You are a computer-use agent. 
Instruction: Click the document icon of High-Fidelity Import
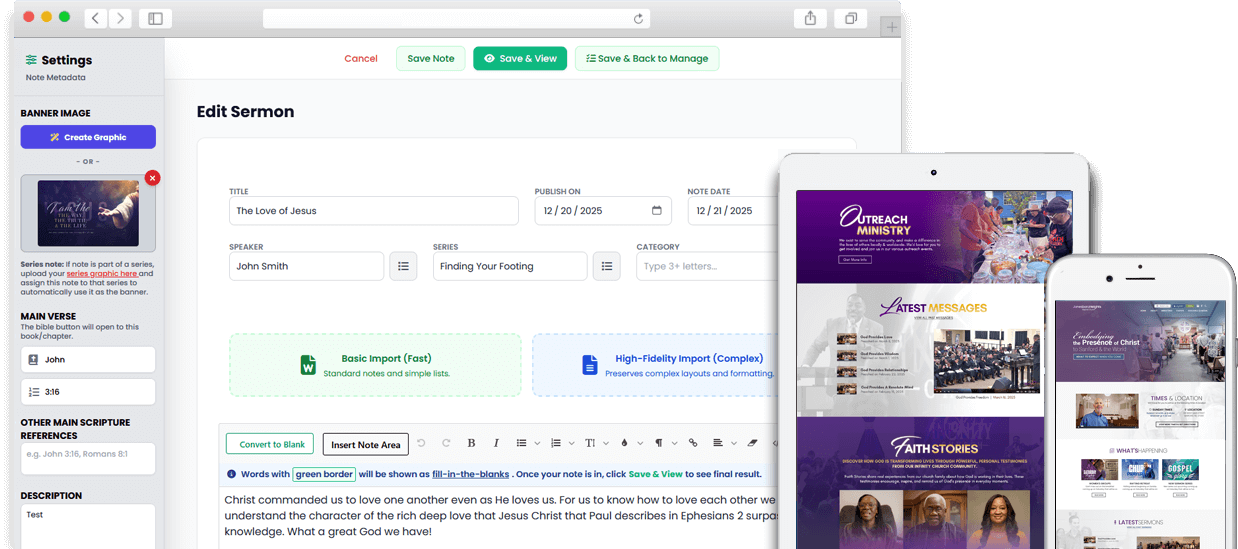coord(590,365)
